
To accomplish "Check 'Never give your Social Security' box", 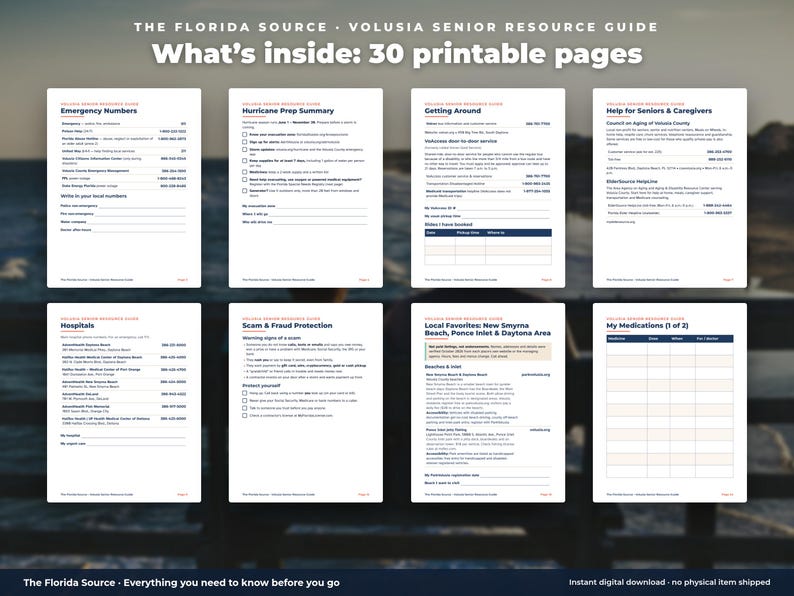I will pos(245,401).
